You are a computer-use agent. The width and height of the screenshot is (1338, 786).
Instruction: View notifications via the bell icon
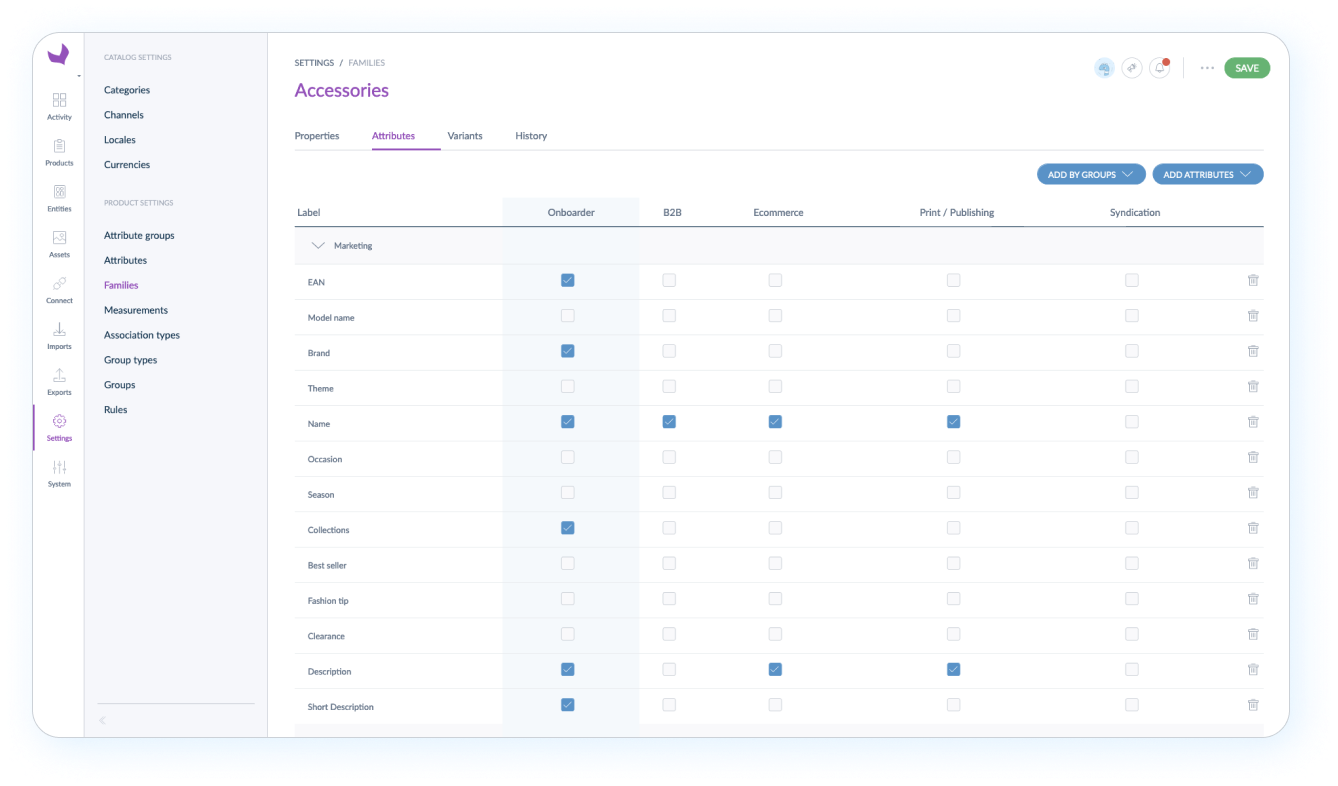click(1159, 67)
